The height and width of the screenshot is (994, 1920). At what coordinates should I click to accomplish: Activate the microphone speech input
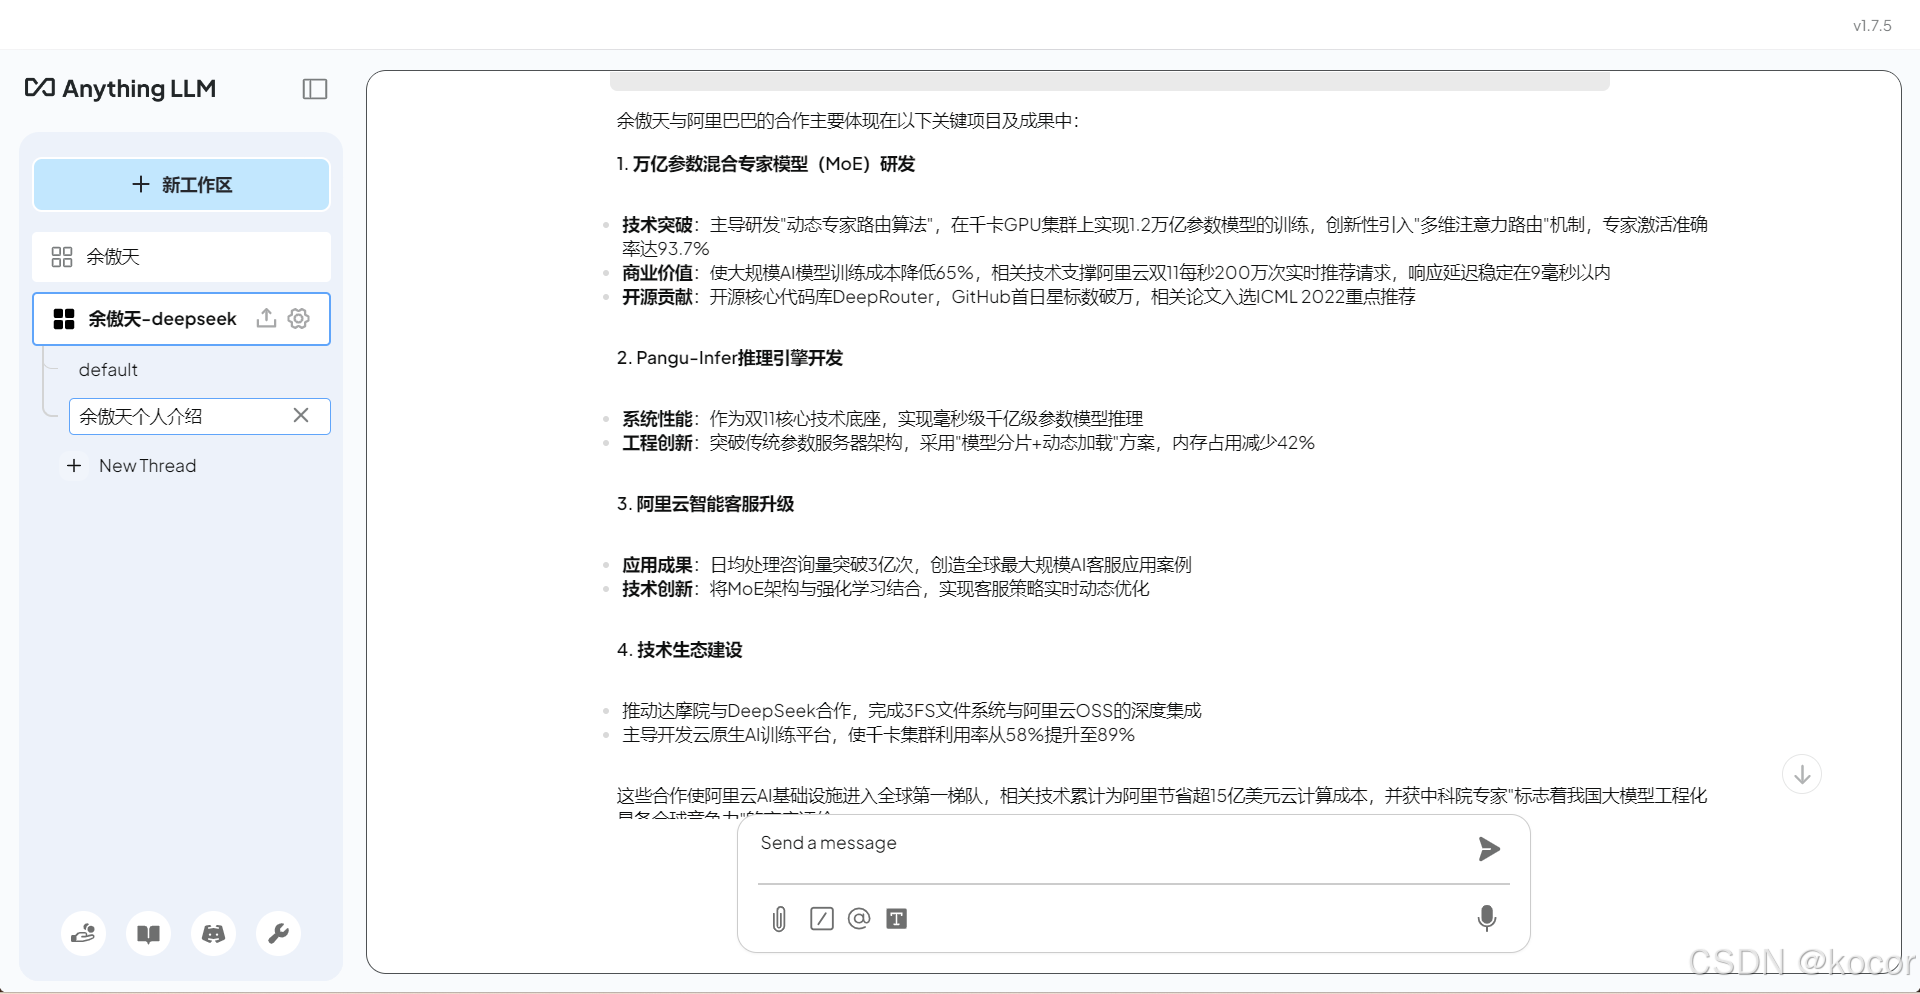[x=1487, y=918]
